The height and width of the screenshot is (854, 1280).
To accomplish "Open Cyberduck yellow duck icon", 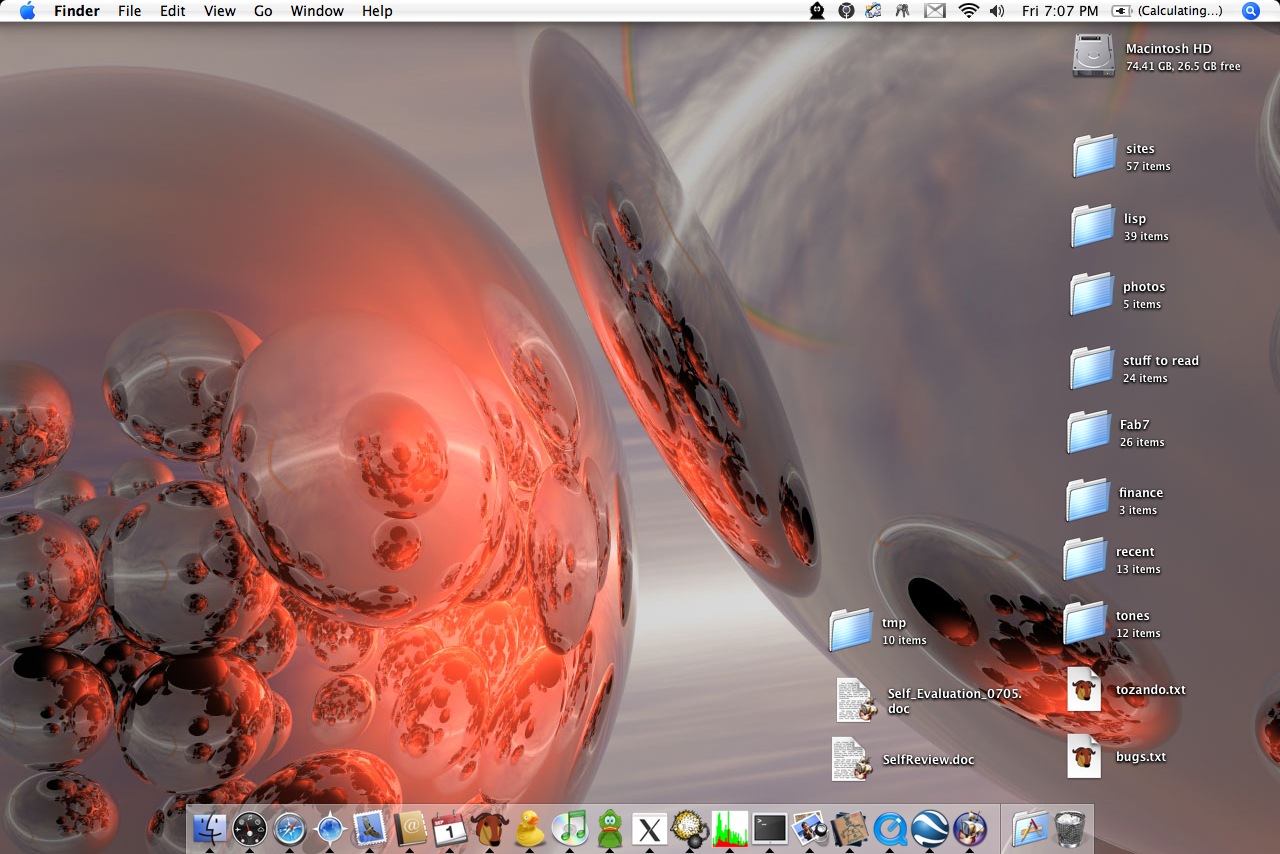I will point(530,828).
